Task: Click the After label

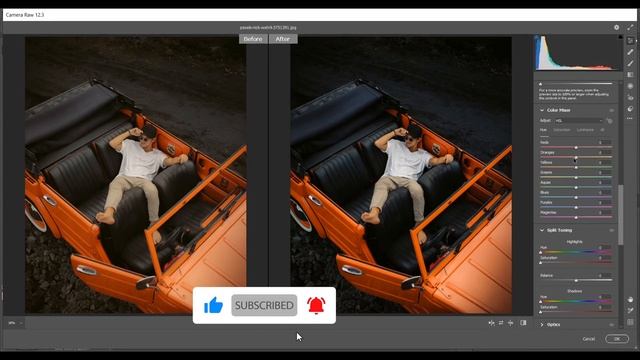Action: [x=283, y=39]
